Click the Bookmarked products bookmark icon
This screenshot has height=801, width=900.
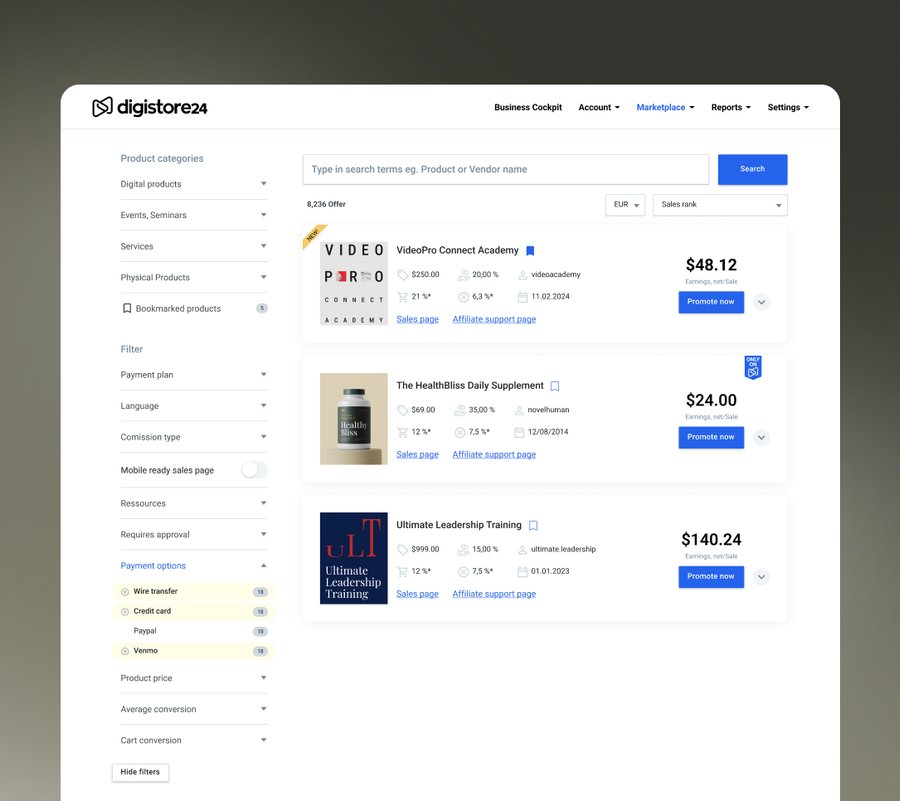(127, 308)
